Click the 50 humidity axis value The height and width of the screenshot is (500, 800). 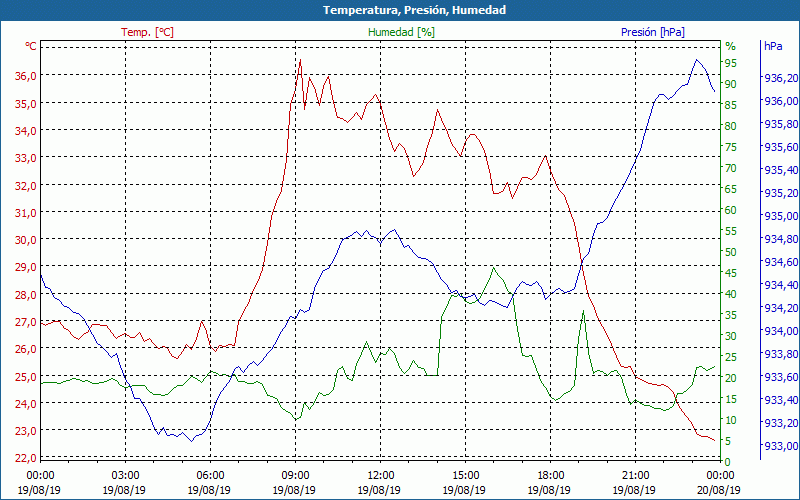(731, 252)
